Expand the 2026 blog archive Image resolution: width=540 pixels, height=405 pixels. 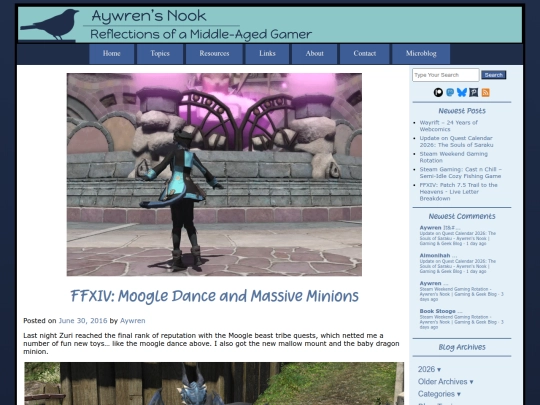pos(429,369)
